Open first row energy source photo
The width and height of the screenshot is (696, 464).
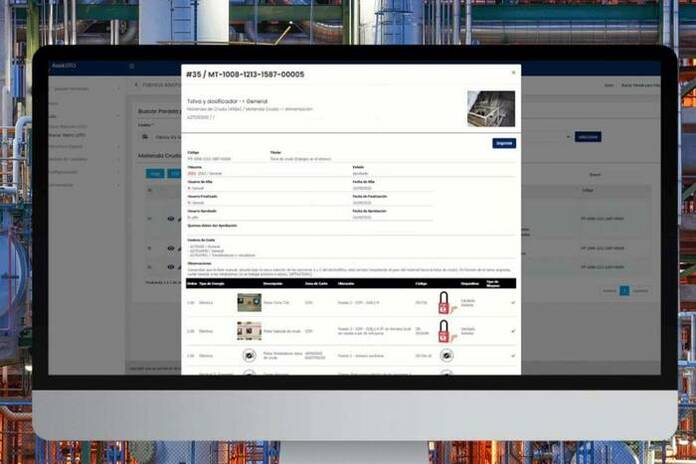point(248,302)
